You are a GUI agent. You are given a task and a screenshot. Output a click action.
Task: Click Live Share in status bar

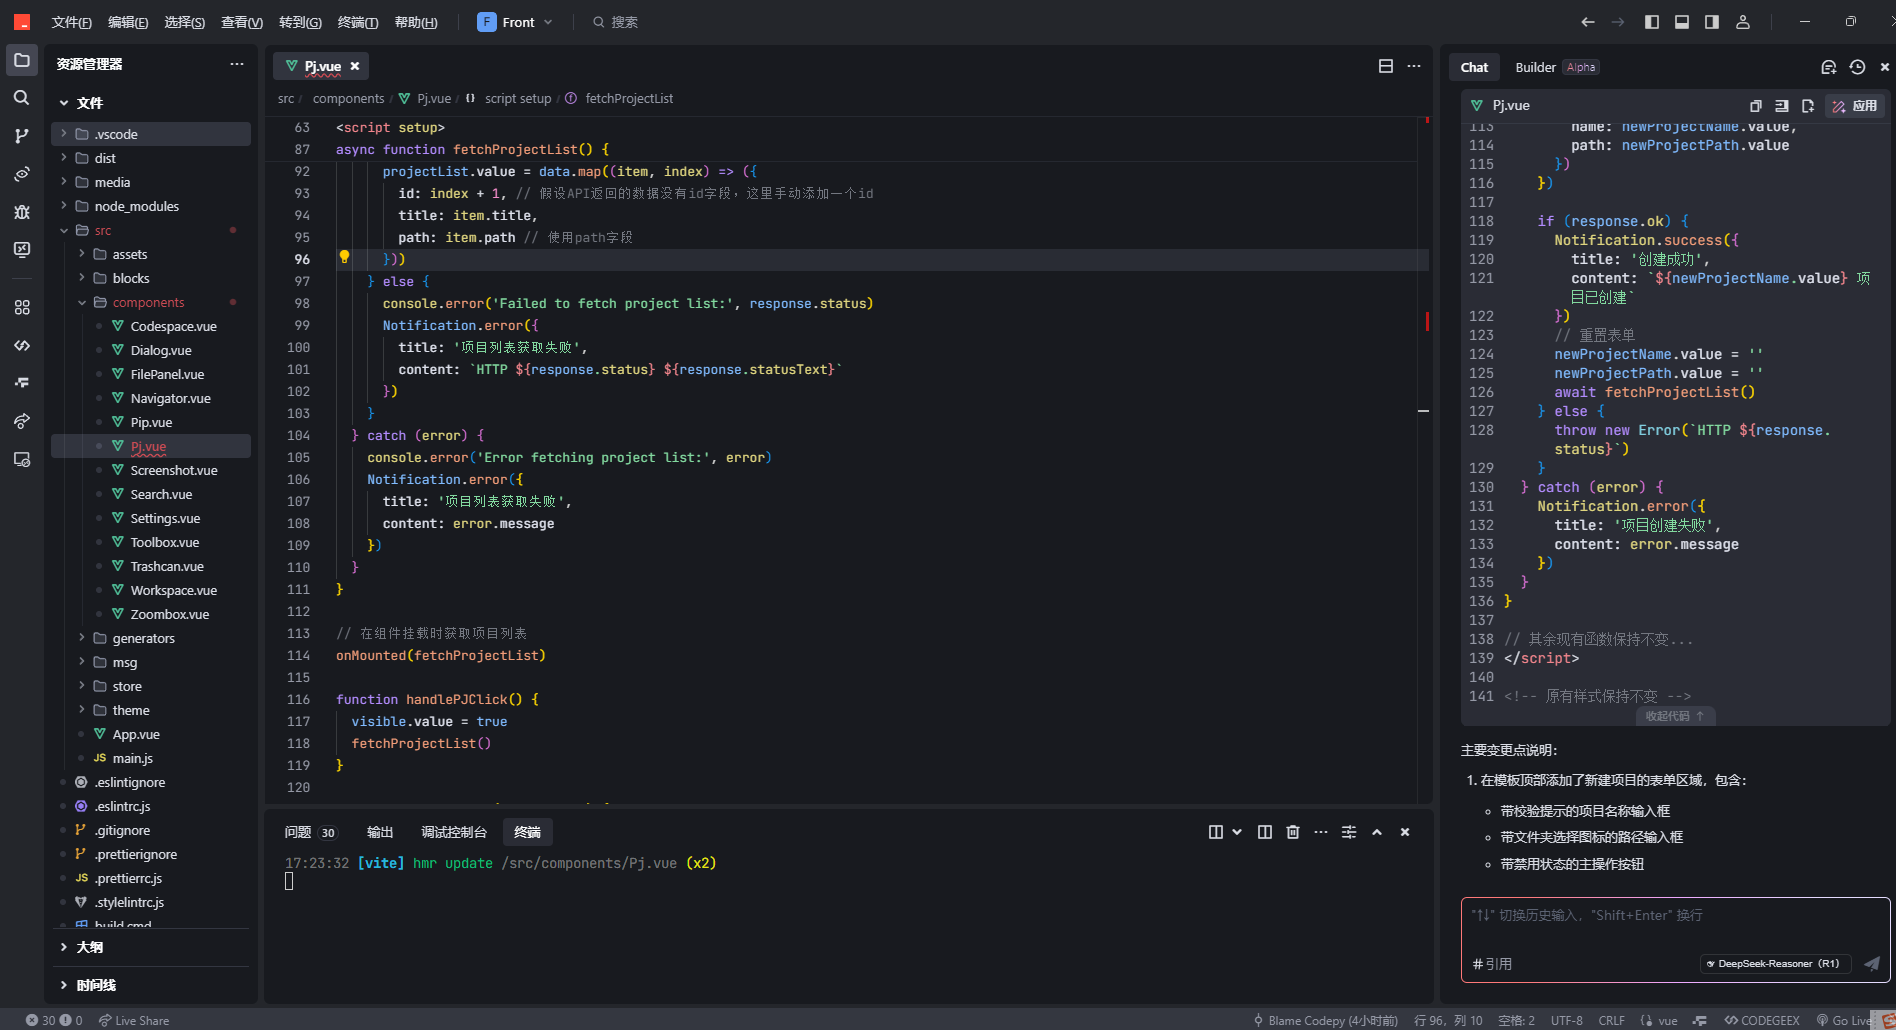point(134,1020)
